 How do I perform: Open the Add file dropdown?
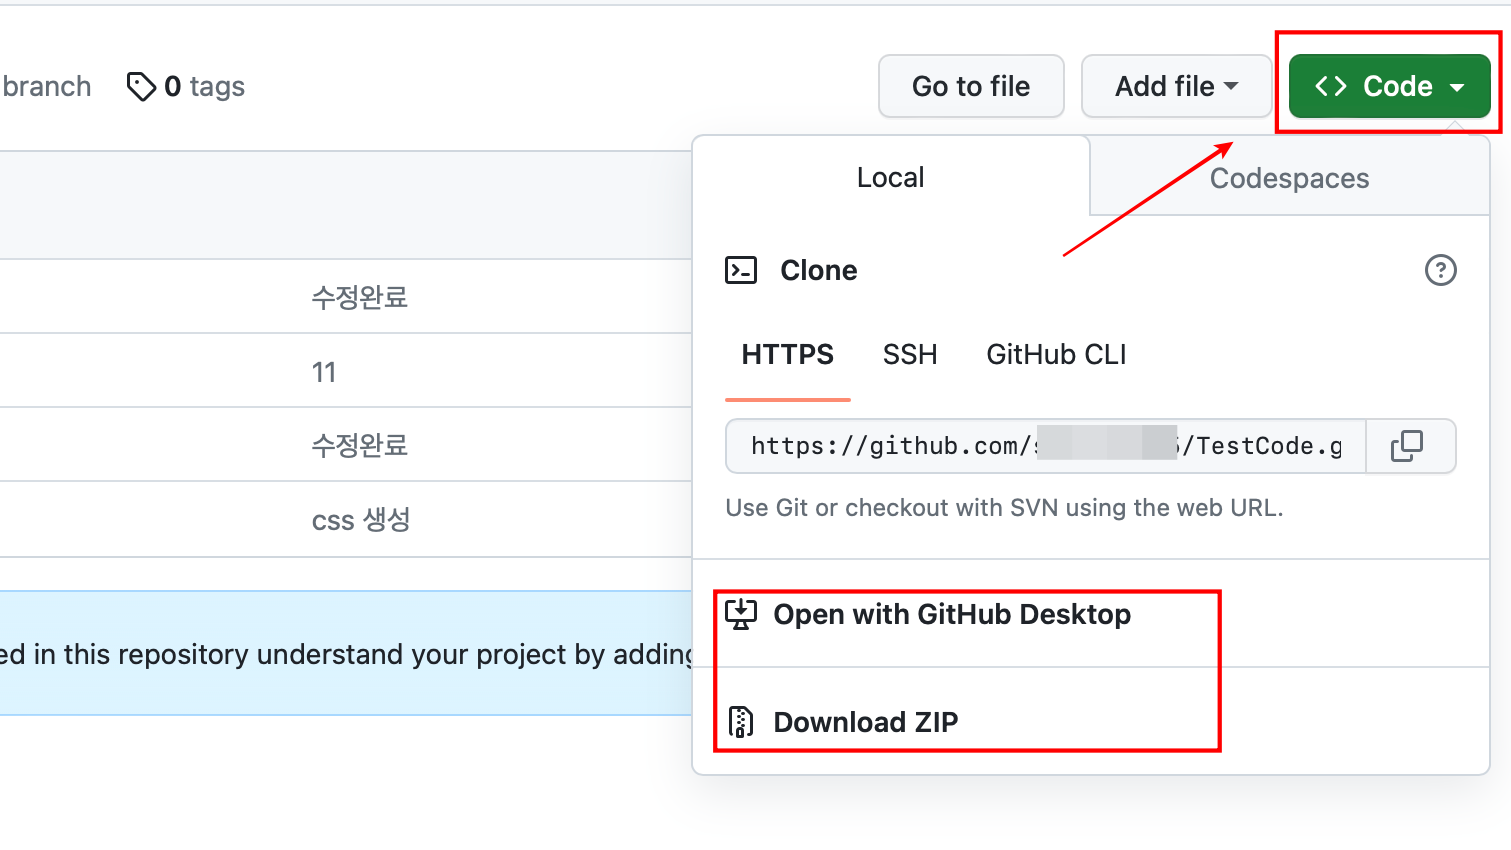point(1176,86)
